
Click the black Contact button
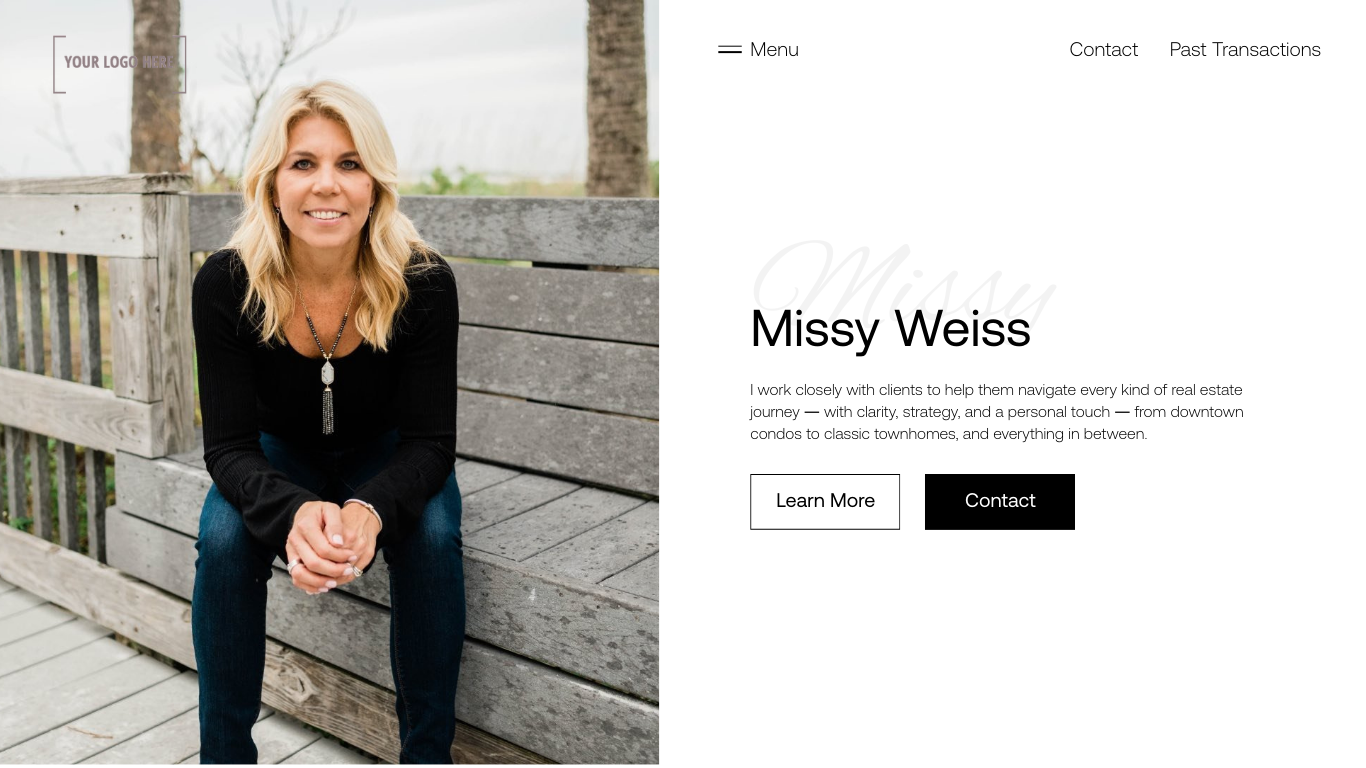pos(1000,502)
